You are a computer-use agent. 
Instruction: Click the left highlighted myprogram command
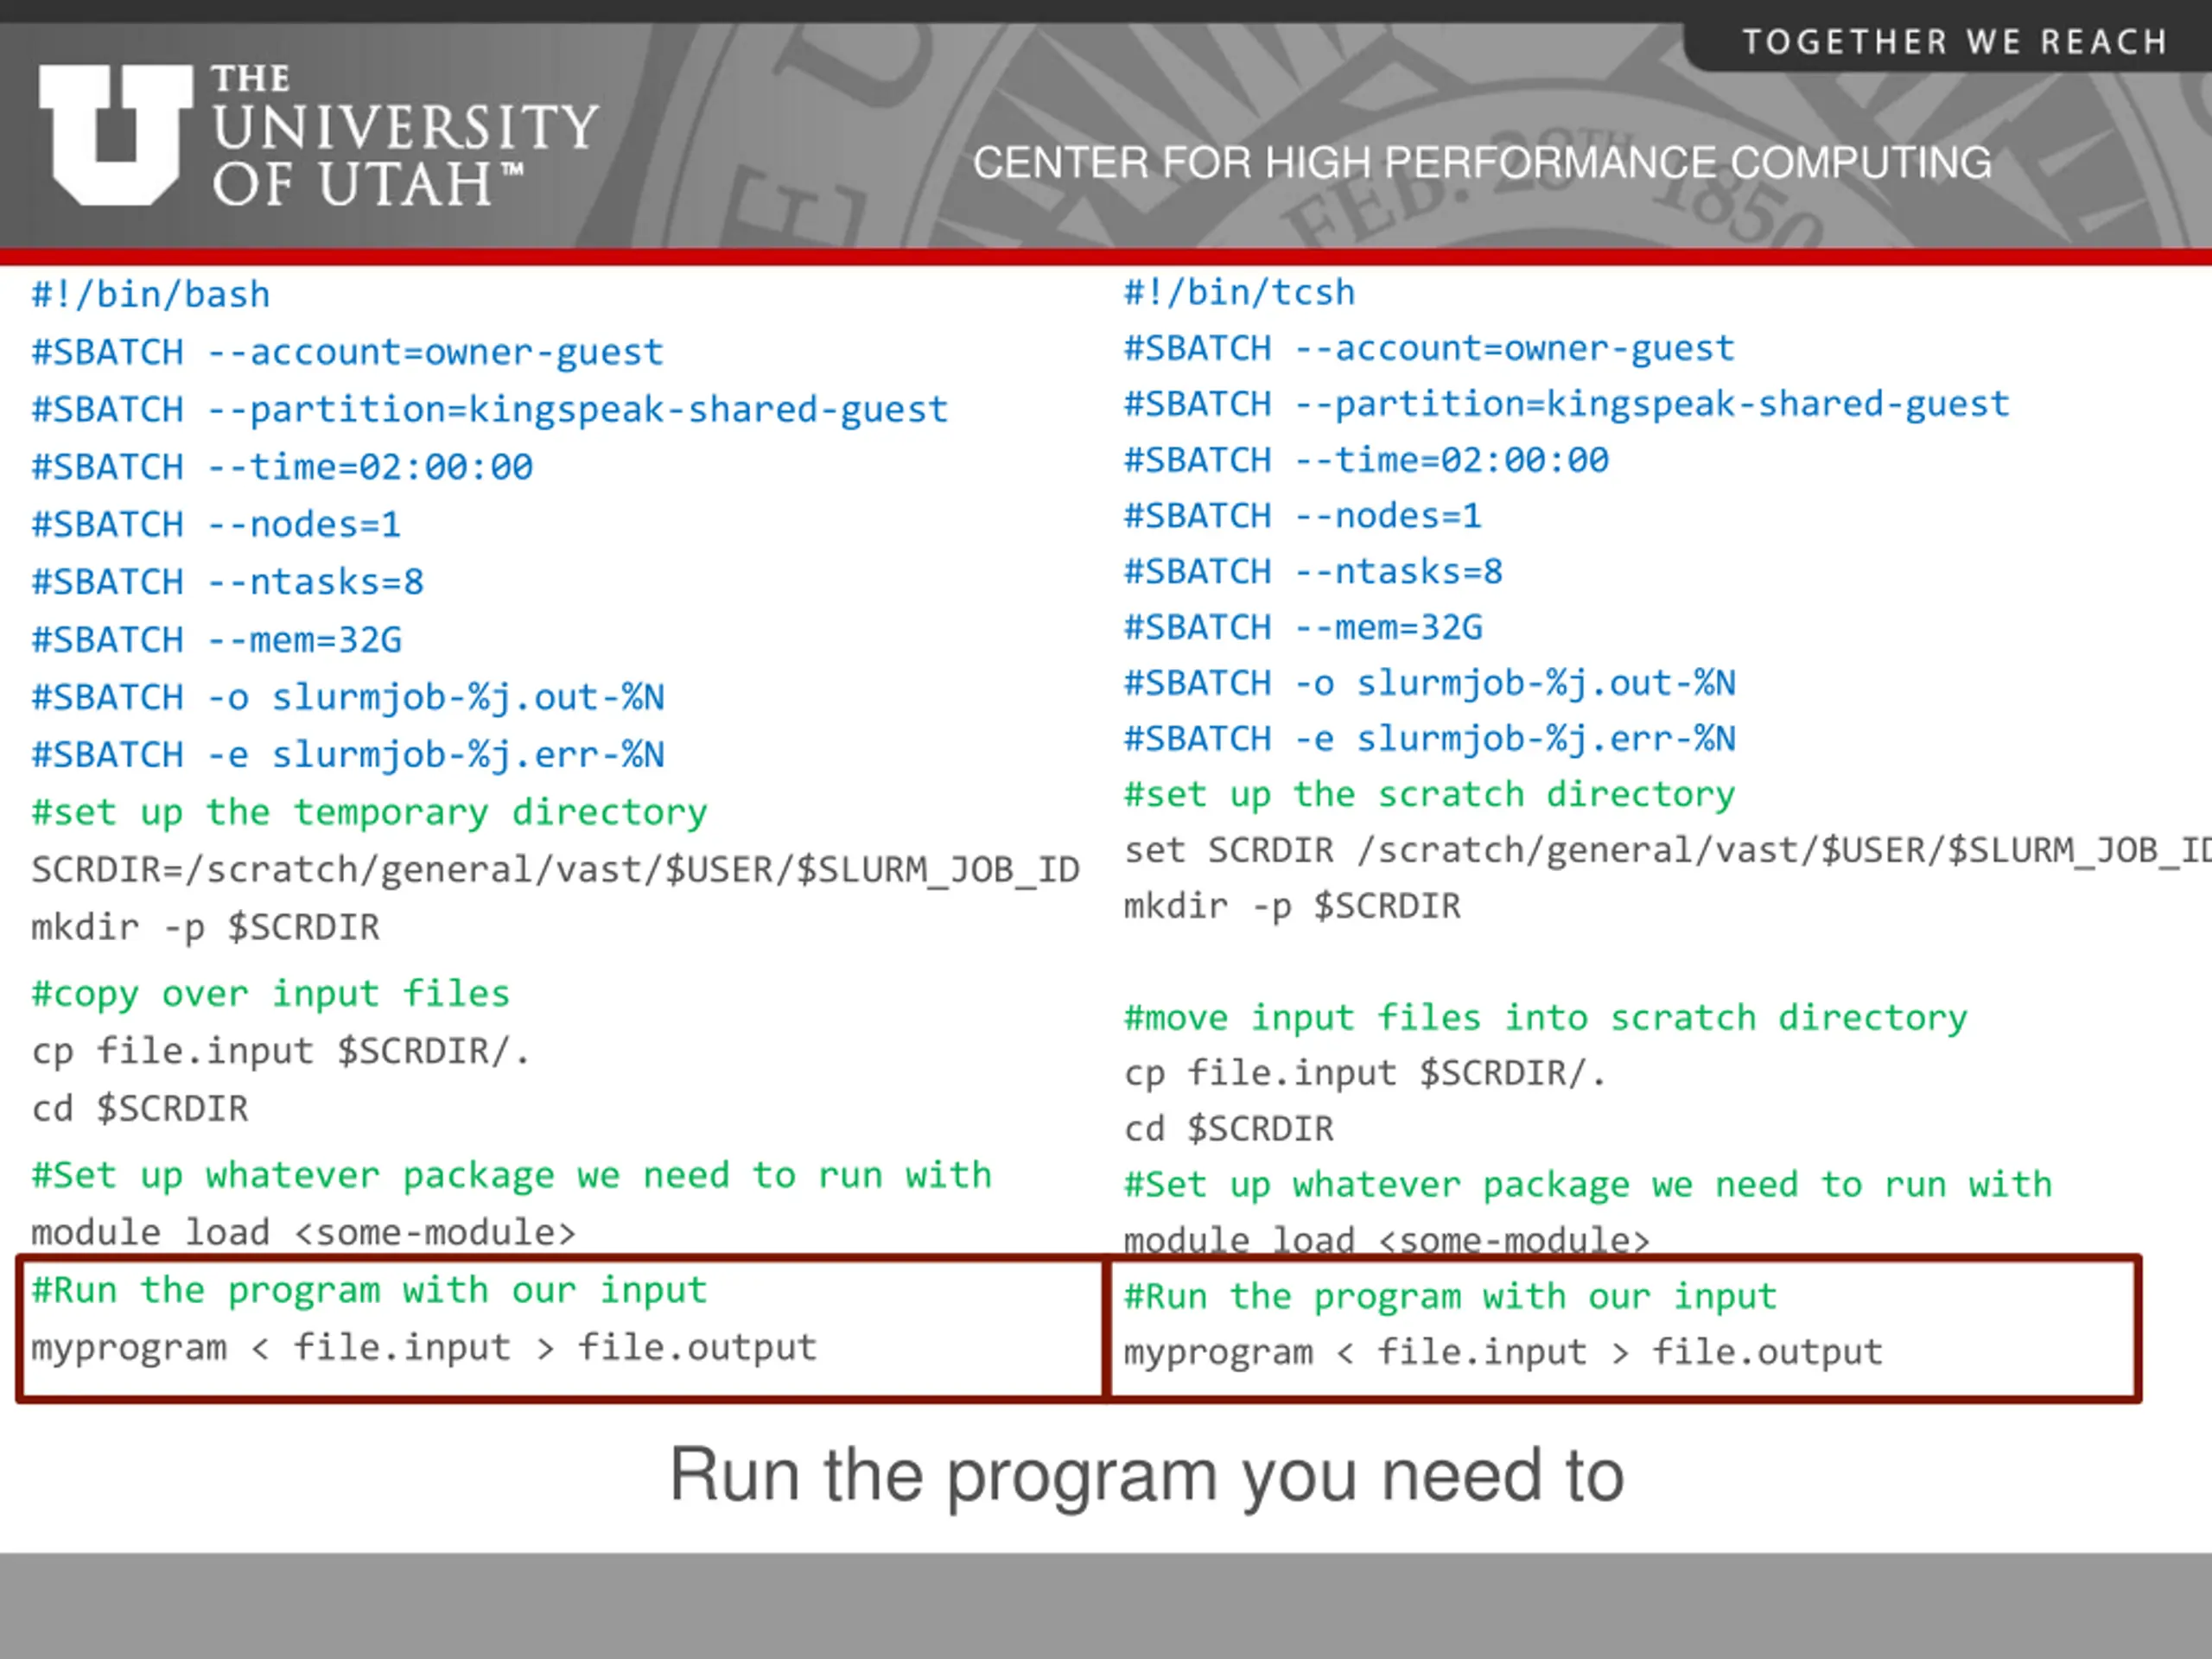424,1348
